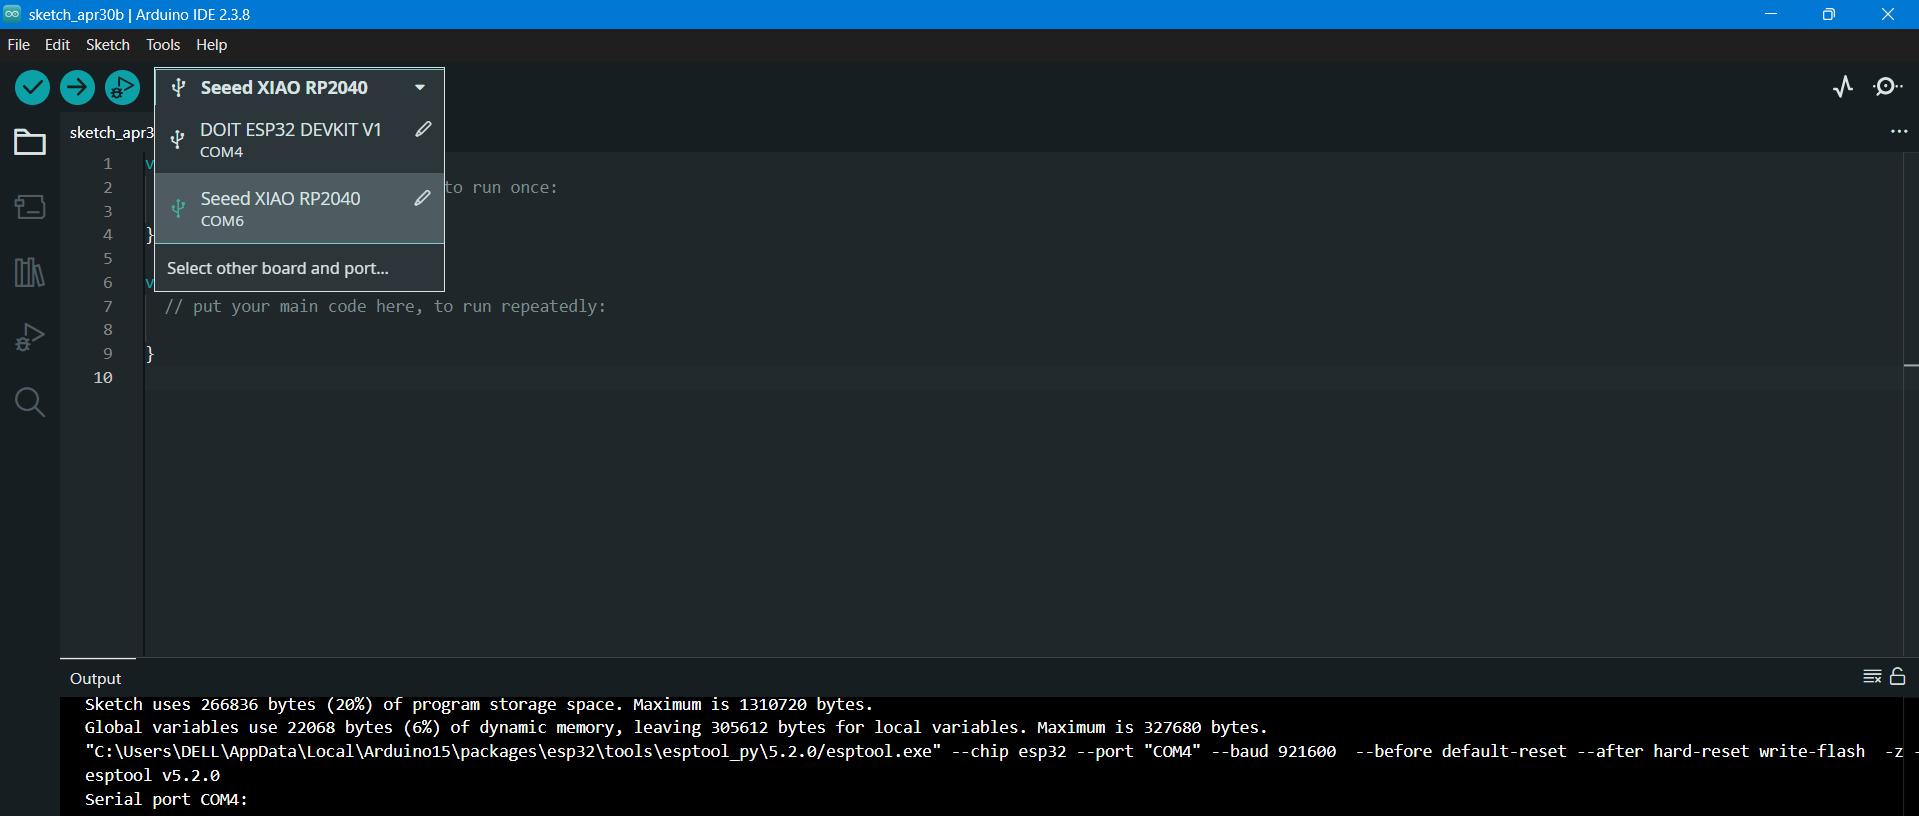Click the 'Serial port COM4:' output line

(x=166, y=799)
